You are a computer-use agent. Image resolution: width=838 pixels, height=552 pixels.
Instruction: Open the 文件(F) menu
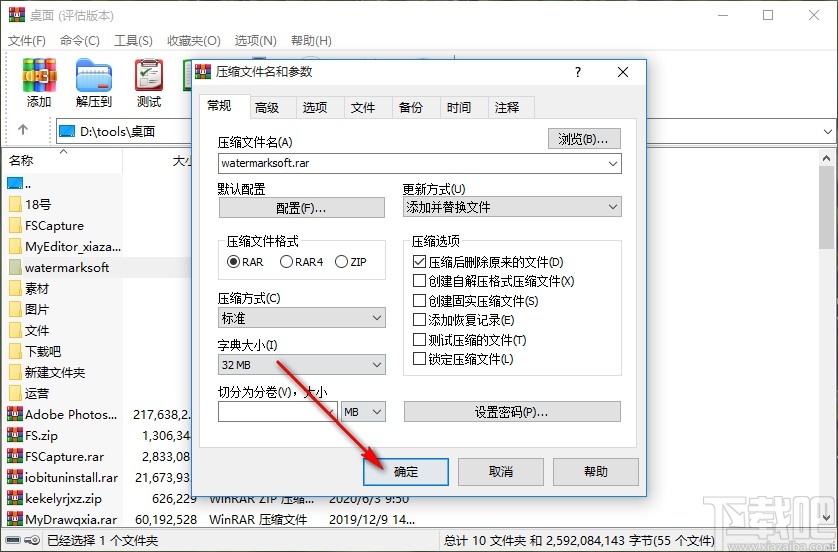pyautogui.click(x=27, y=41)
